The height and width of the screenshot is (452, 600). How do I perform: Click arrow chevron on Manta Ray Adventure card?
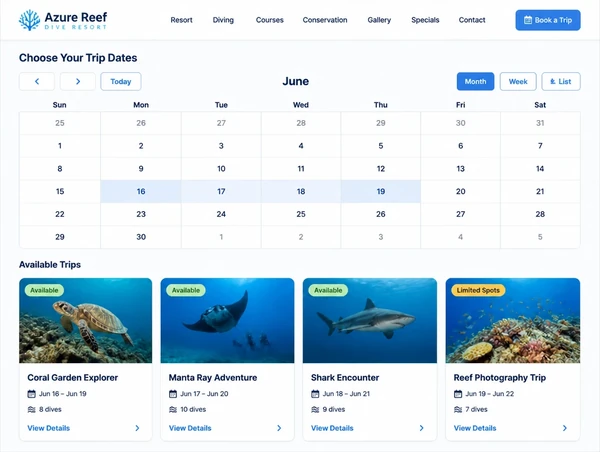click(279, 428)
